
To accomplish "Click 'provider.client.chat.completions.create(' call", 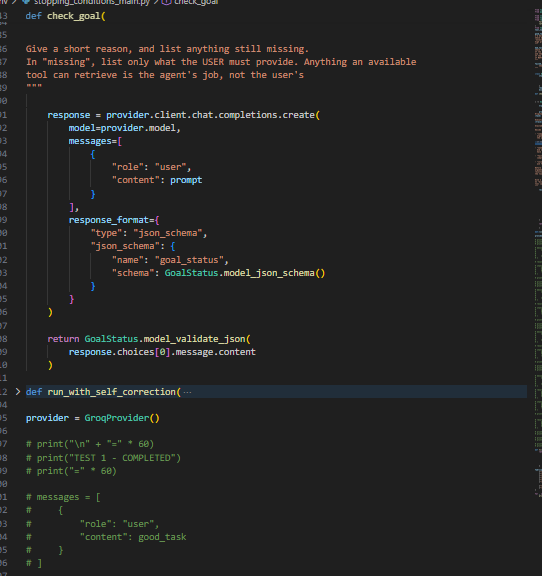I will (x=213, y=115).
